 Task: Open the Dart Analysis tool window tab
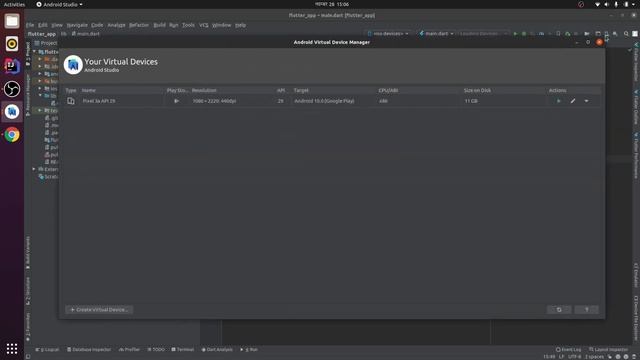click(x=217, y=349)
